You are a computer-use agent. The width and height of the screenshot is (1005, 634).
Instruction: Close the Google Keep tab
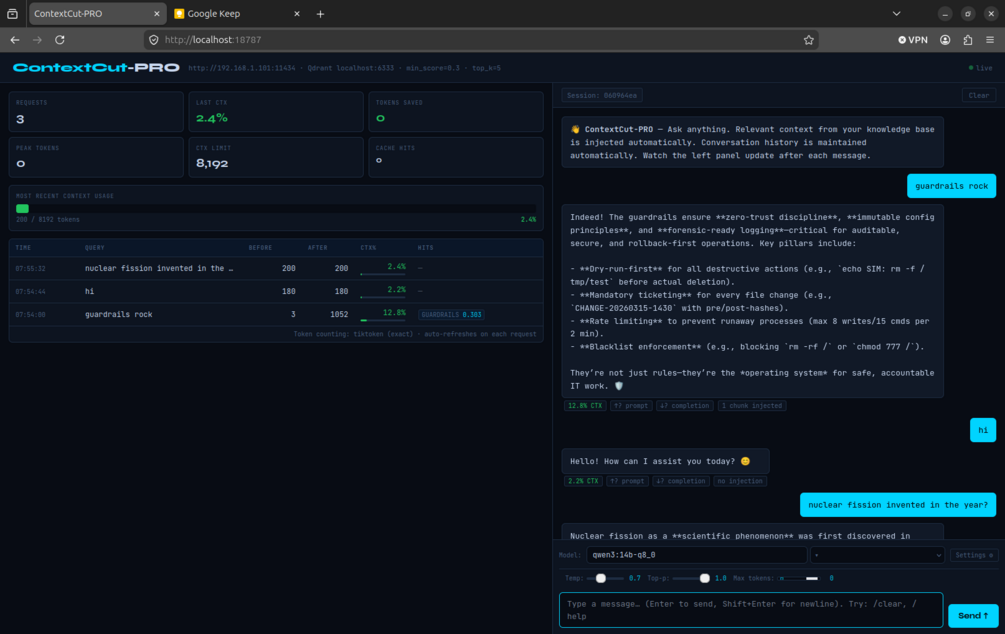pos(297,13)
